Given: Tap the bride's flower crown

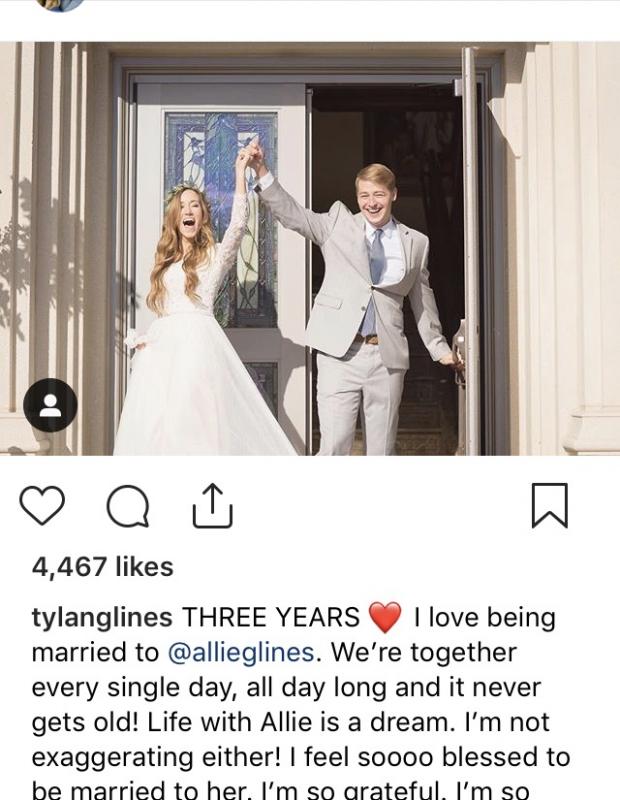Looking at the screenshot, I should pyautogui.click(x=185, y=193).
